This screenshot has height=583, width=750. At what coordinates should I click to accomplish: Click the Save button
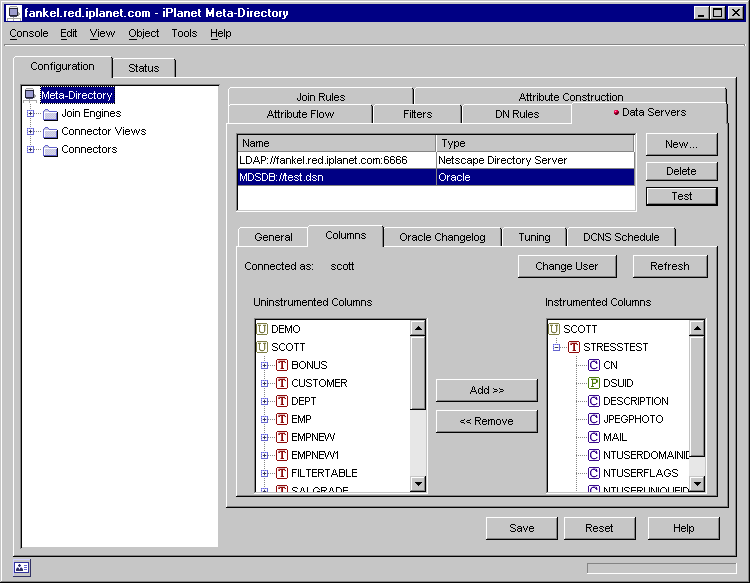pyautogui.click(x=521, y=528)
